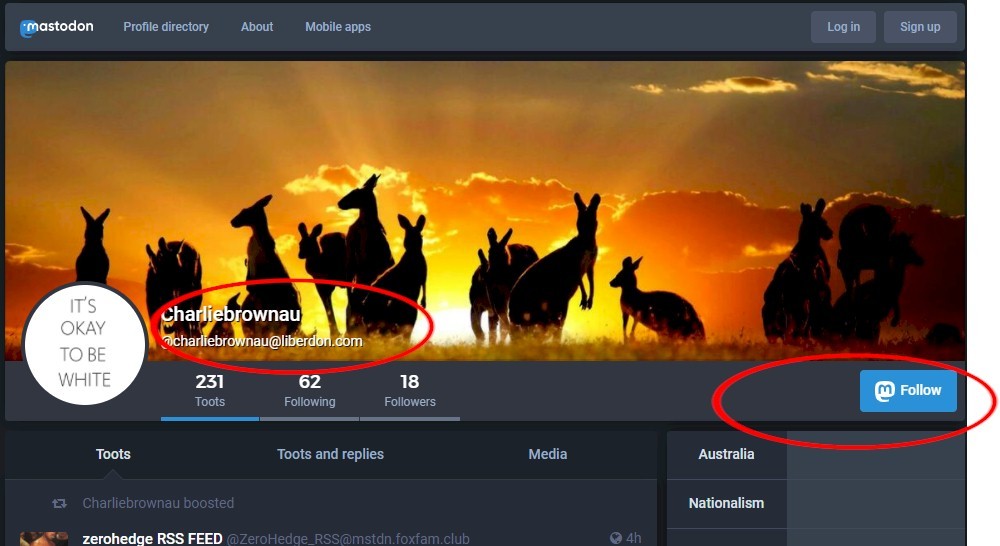The image size is (1000, 546).
Task: Open the Australia featured hashtag
Action: coord(726,454)
